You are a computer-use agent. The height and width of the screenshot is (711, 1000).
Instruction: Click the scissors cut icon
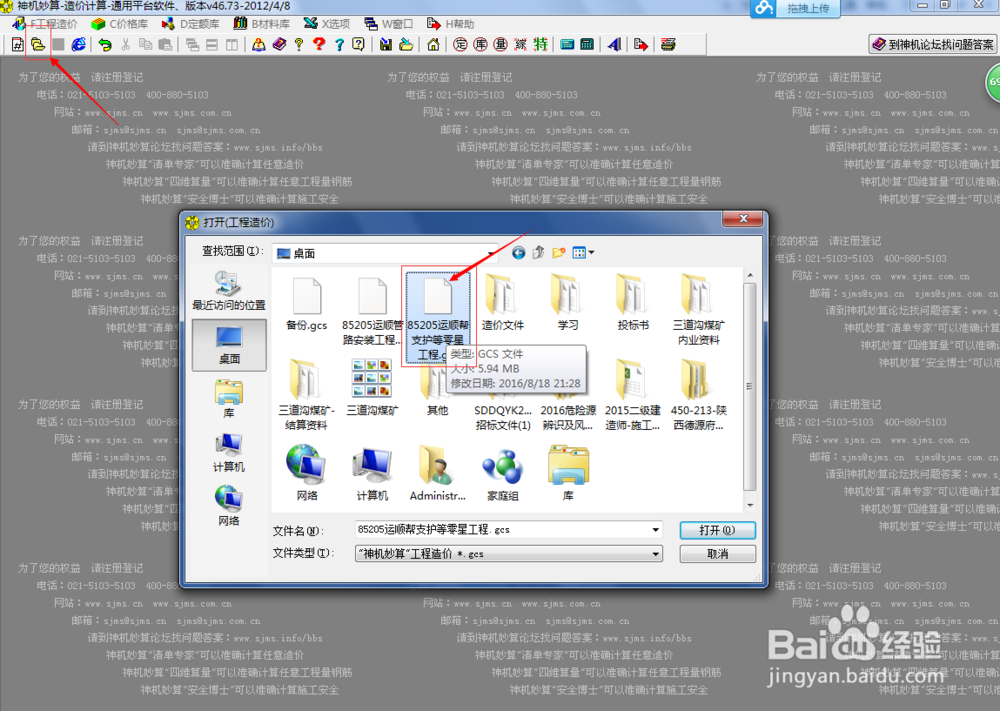126,44
